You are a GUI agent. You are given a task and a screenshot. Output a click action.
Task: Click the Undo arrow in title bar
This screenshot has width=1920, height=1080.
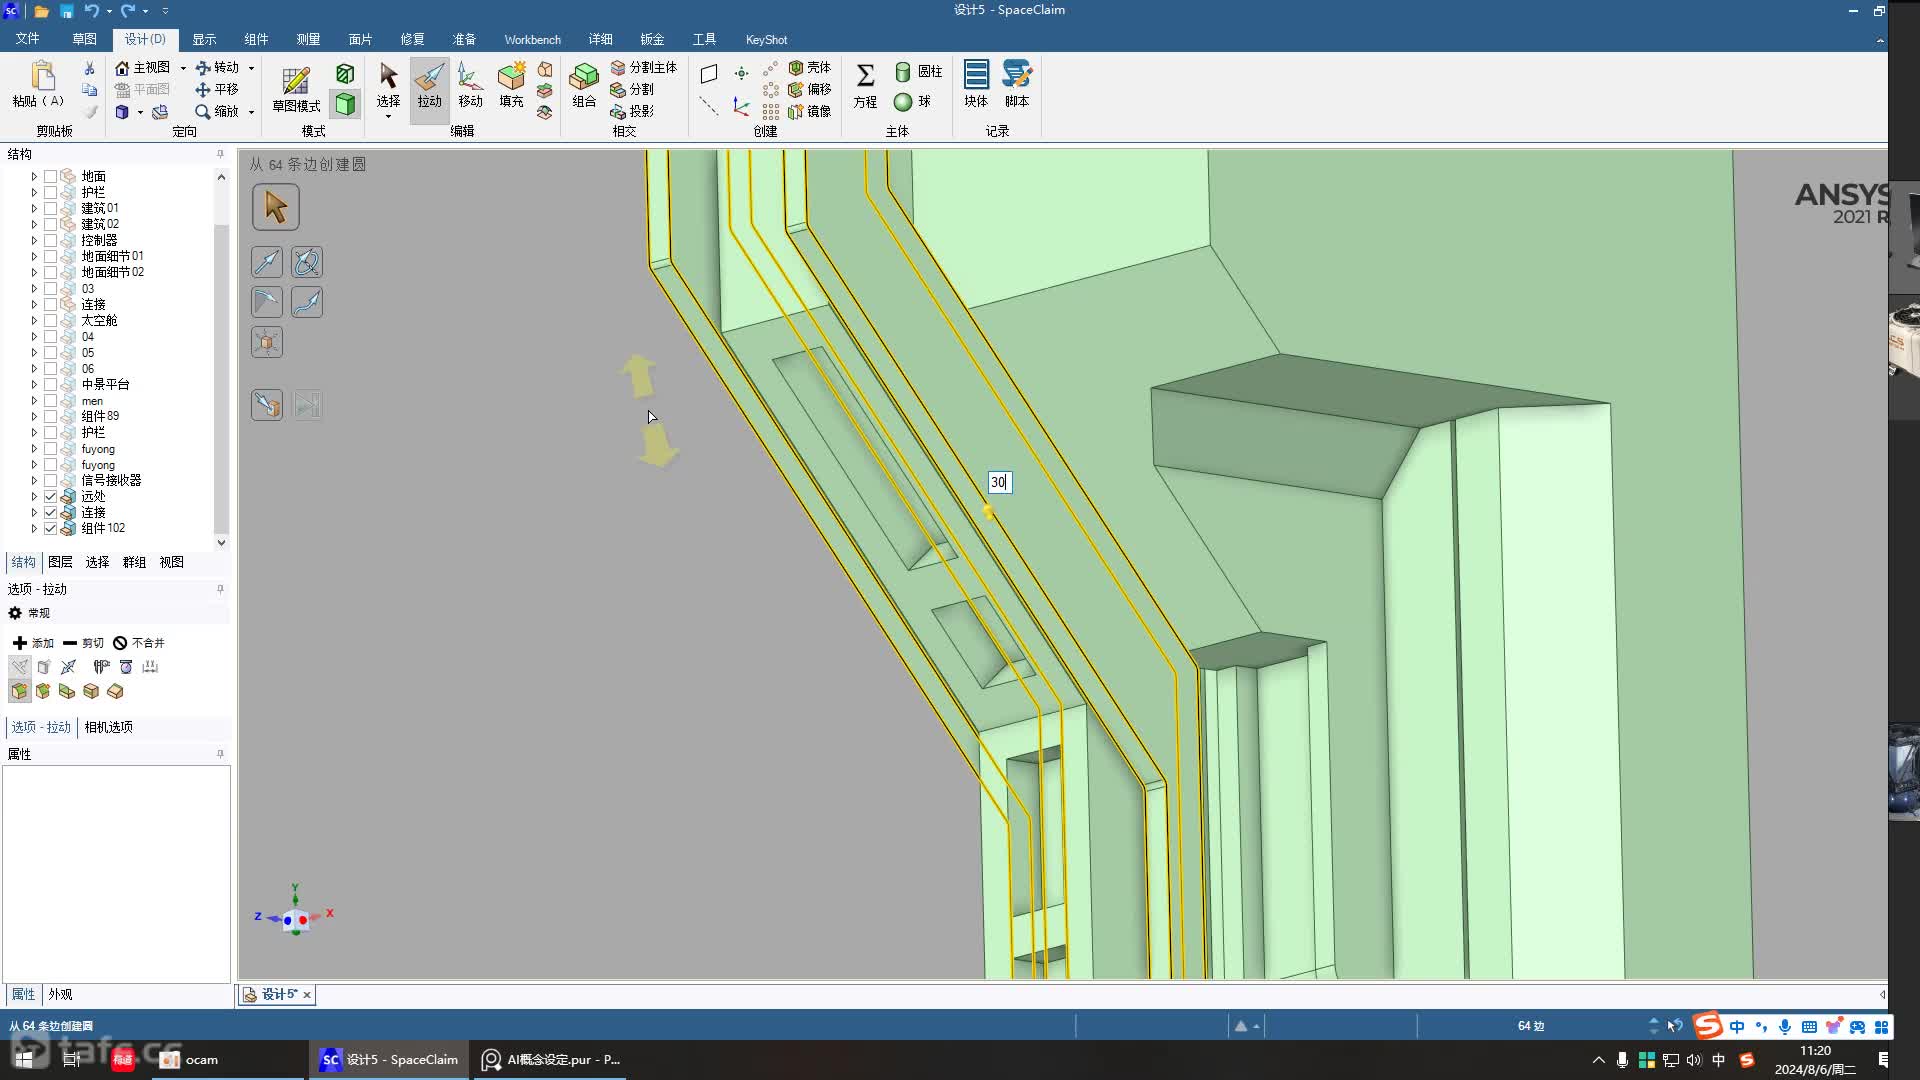coord(91,10)
